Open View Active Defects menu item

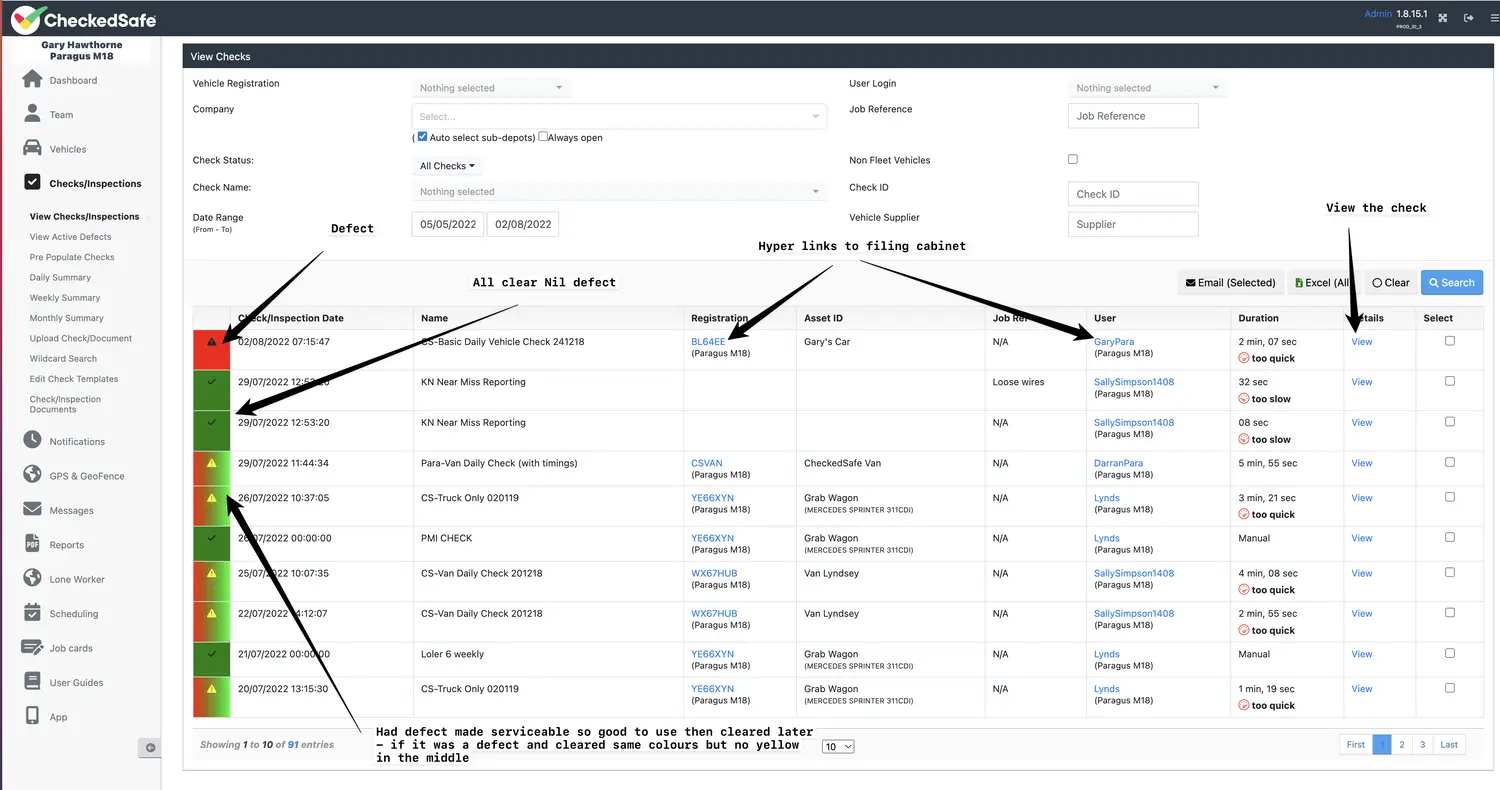(x=70, y=237)
